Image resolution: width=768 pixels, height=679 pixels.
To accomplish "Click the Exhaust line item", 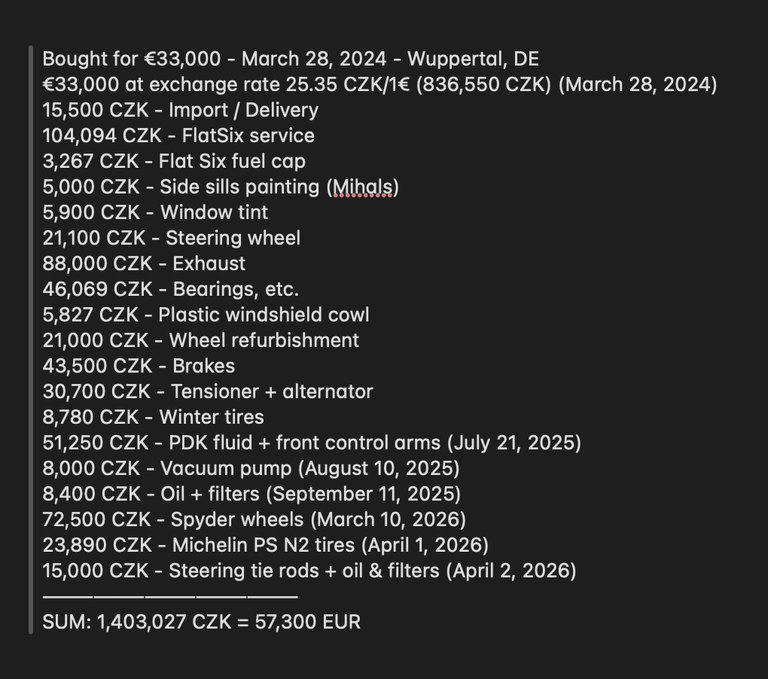I will tap(143, 264).
